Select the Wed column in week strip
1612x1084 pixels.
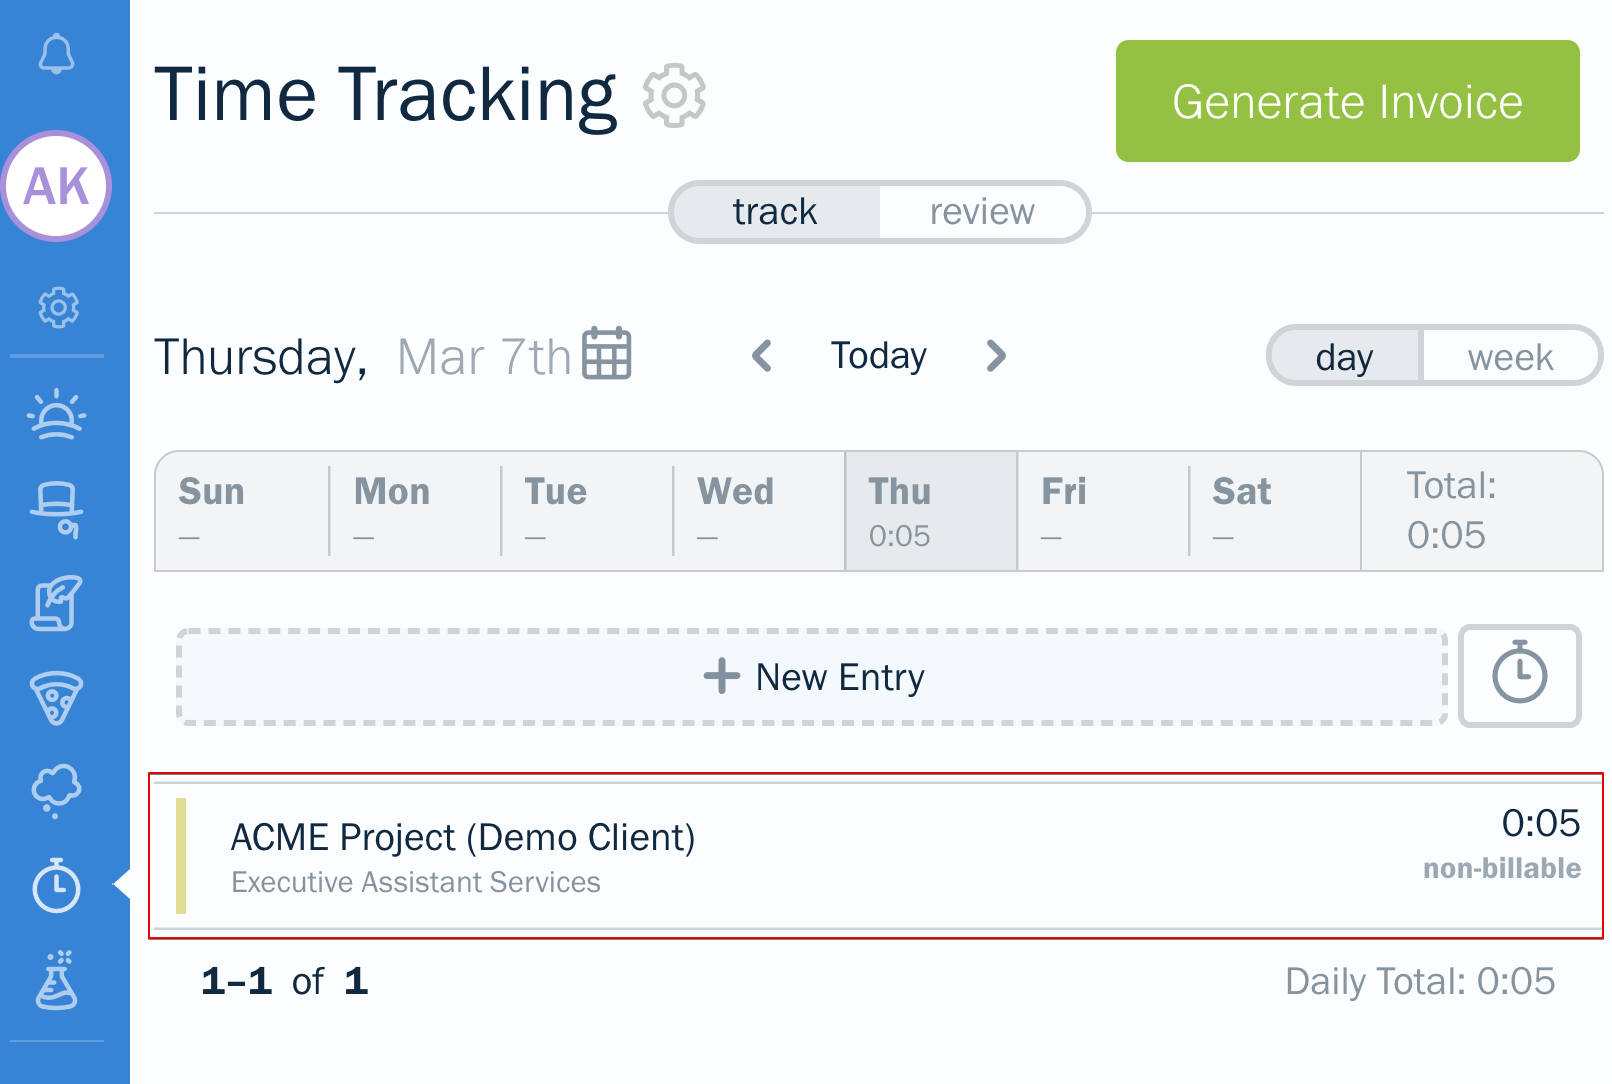tap(758, 511)
